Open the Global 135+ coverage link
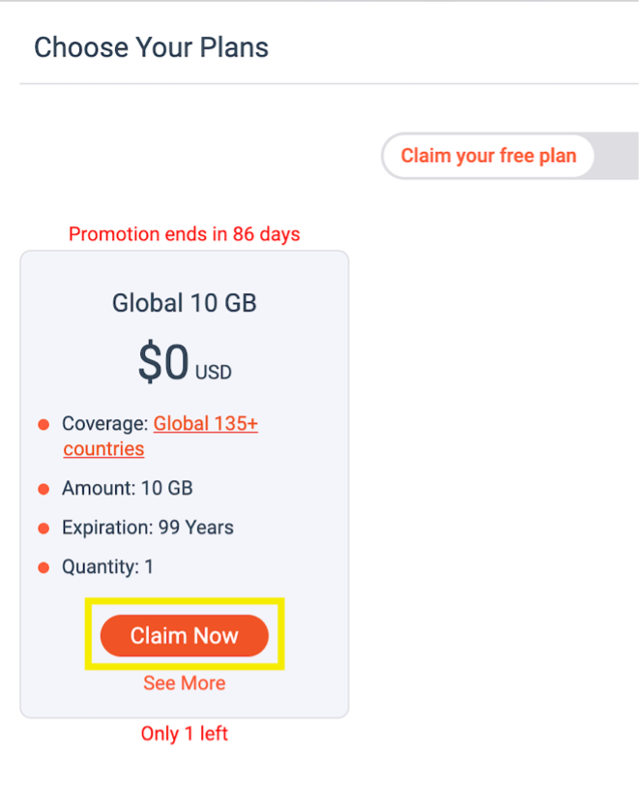 click(x=206, y=423)
